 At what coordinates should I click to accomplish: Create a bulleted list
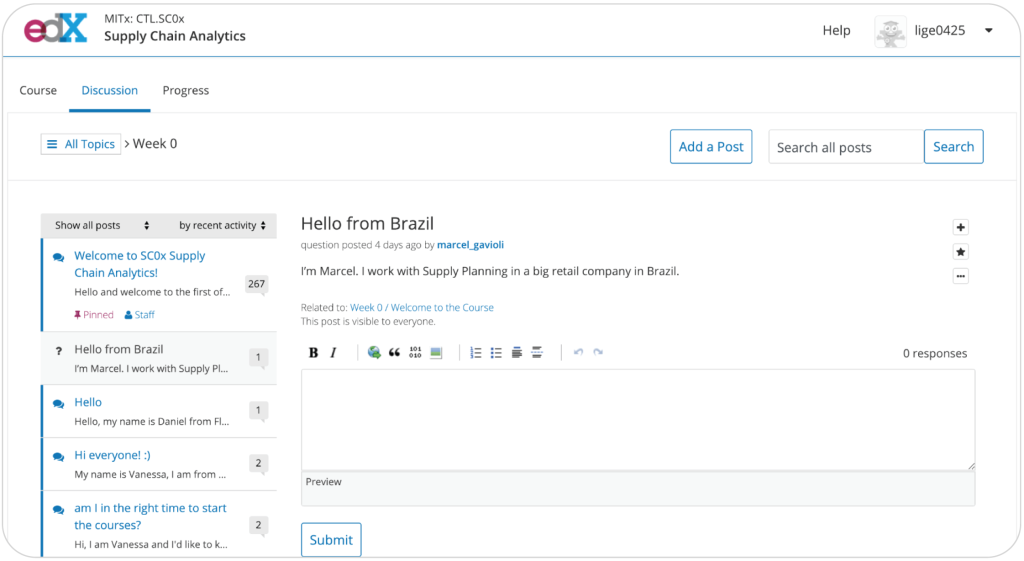click(496, 353)
